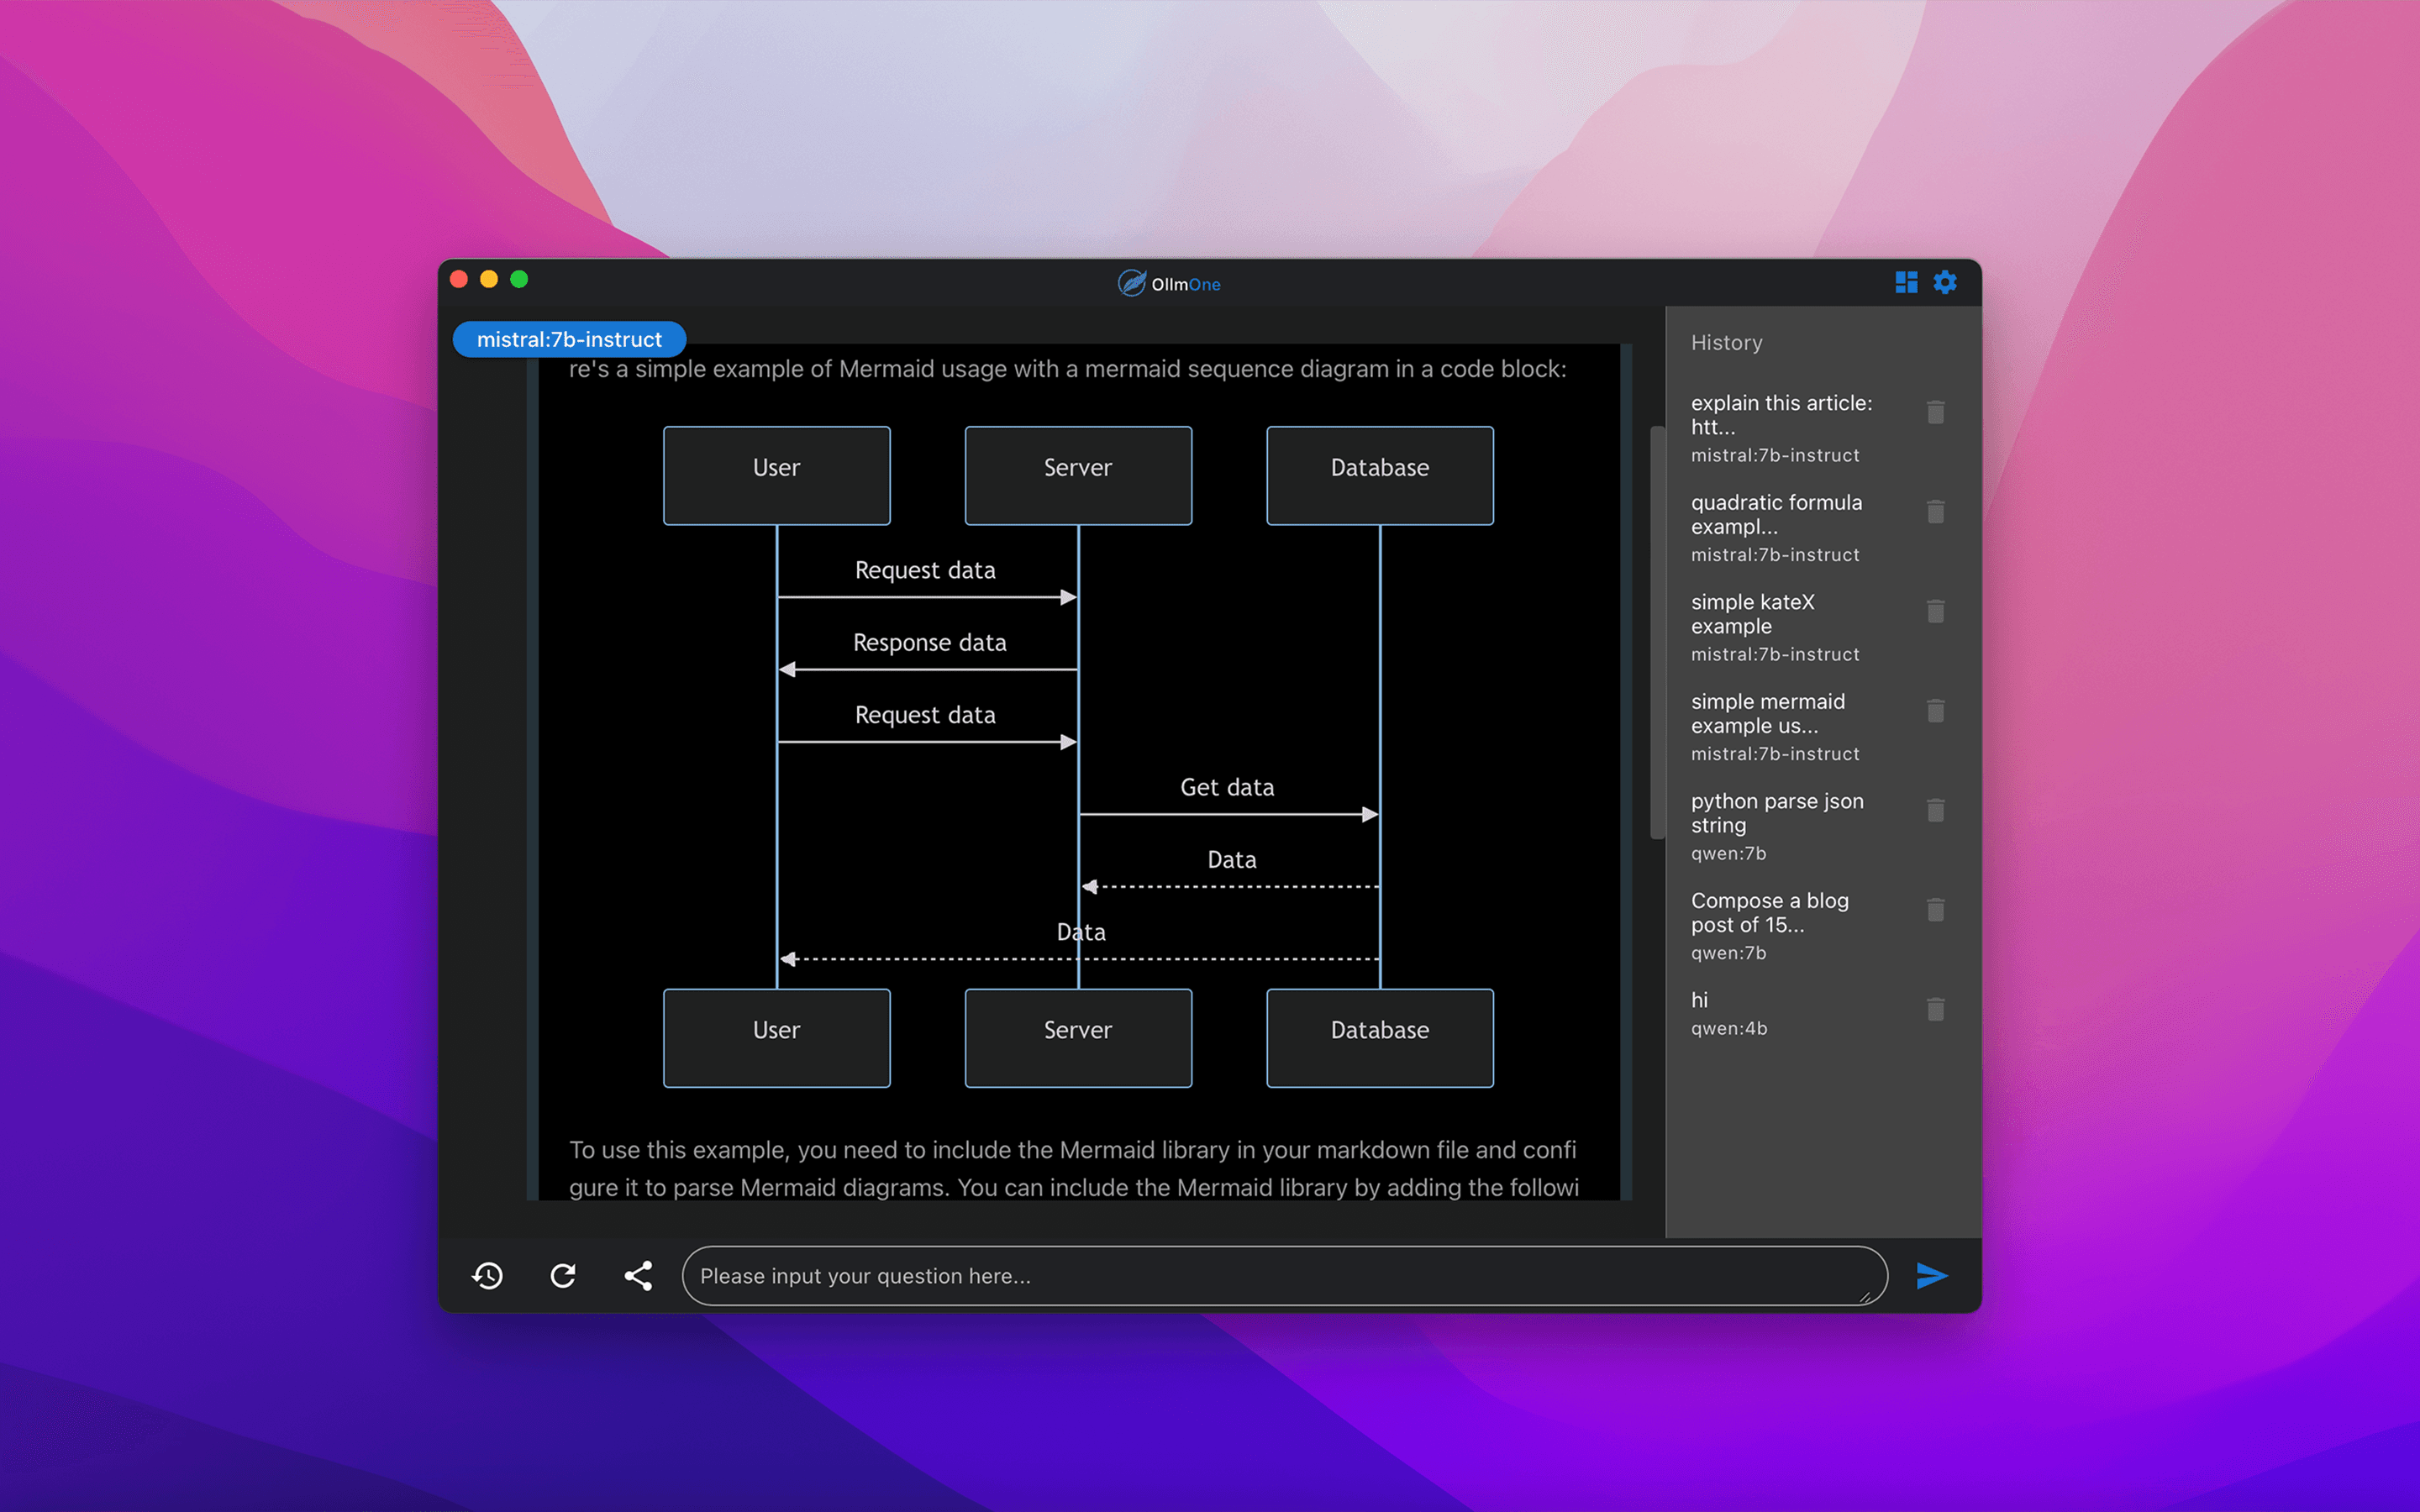
Task: Click the 'Response data' diagram label
Action: pos(929,642)
